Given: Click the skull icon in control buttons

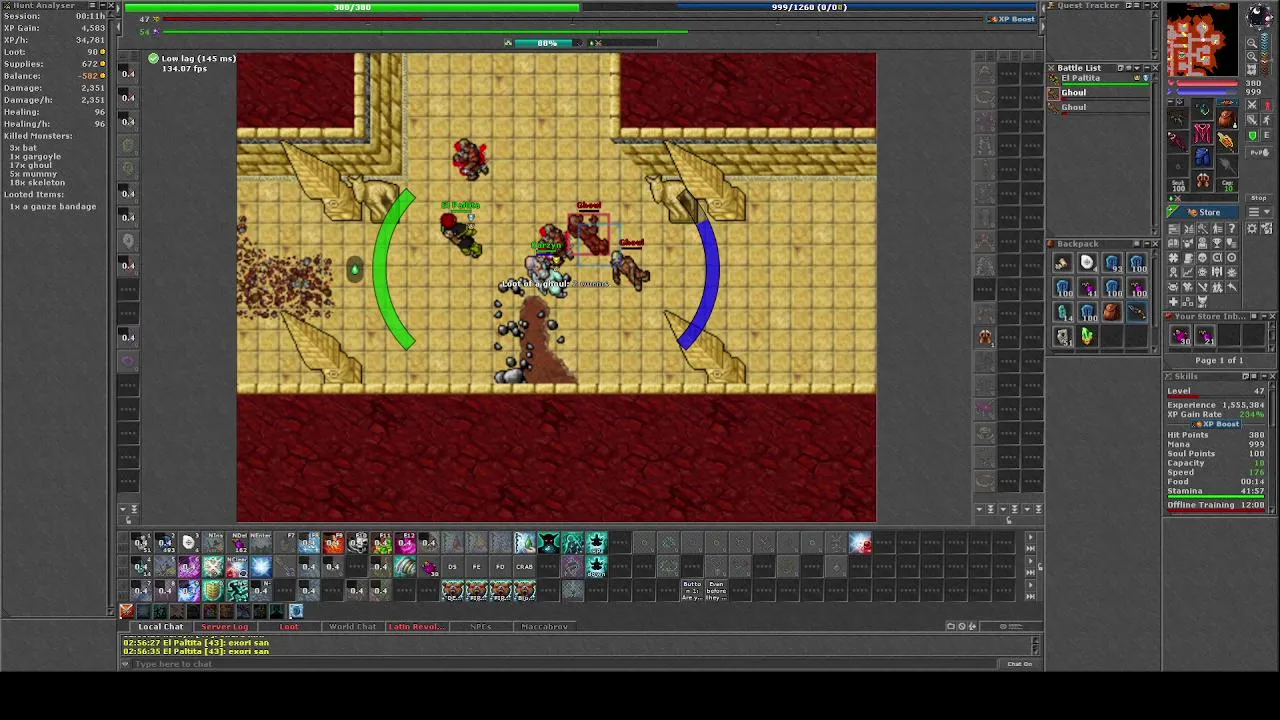Looking at the screenshot, I should pos(1202,258).
